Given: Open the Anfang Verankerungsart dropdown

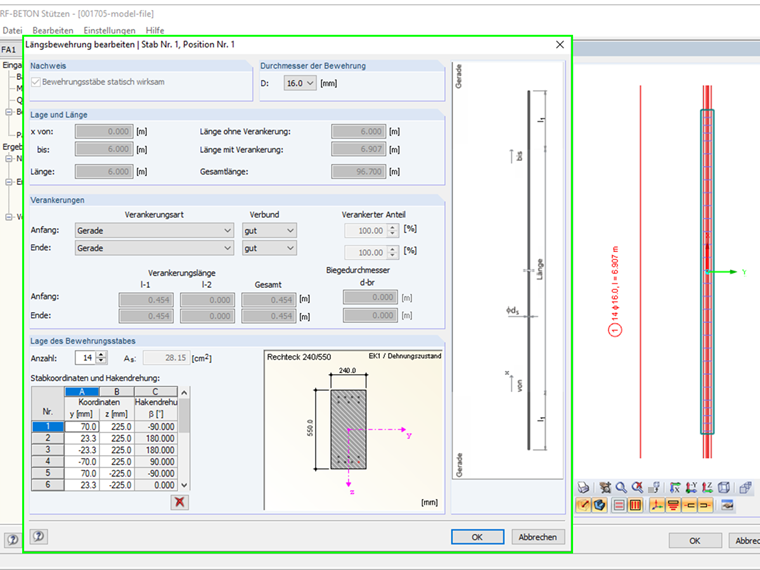Looking at the screenshot, I should [x=154, y=231].
